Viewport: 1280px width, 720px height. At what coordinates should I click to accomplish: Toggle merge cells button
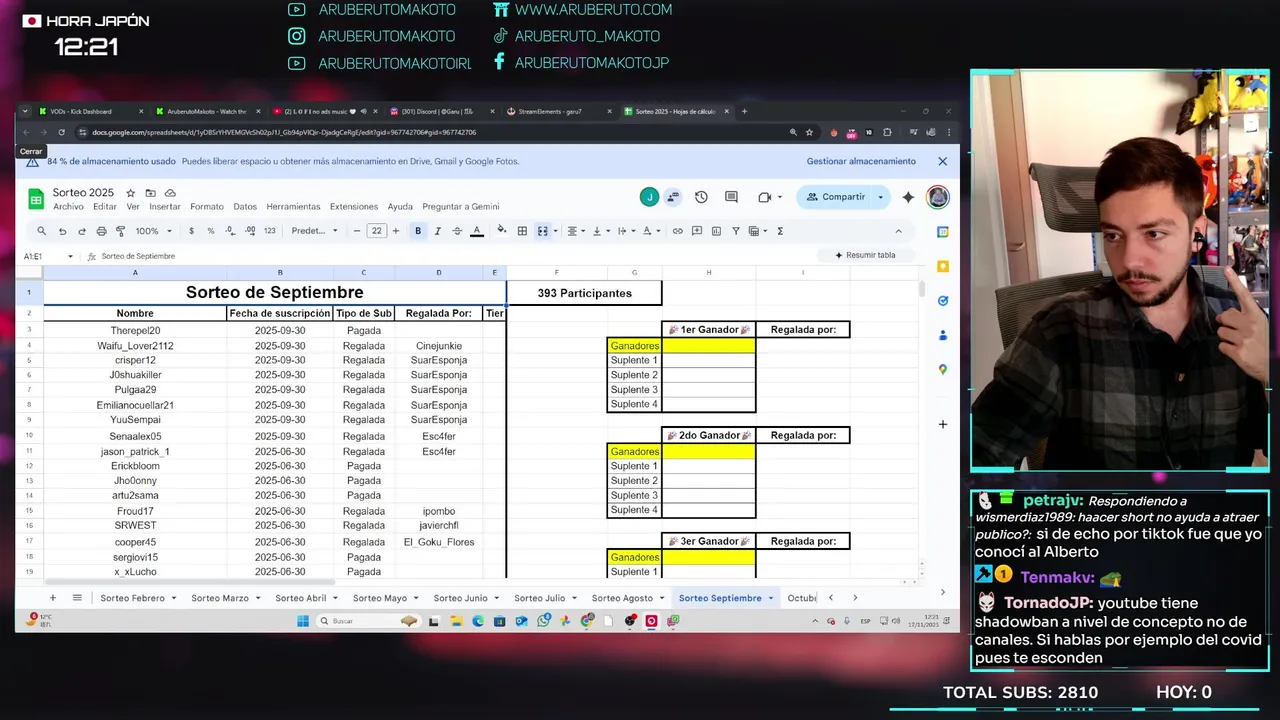[x=542, y=231]
